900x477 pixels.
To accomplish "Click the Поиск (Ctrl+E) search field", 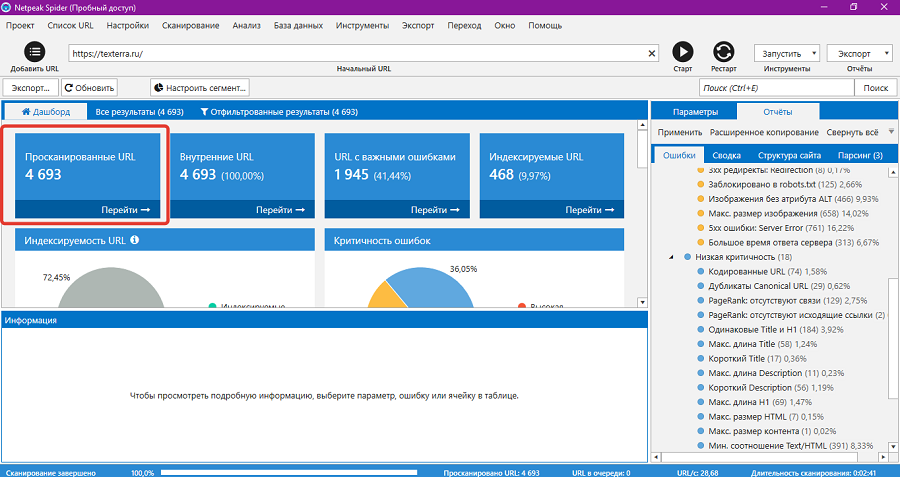I will (777, 88).
